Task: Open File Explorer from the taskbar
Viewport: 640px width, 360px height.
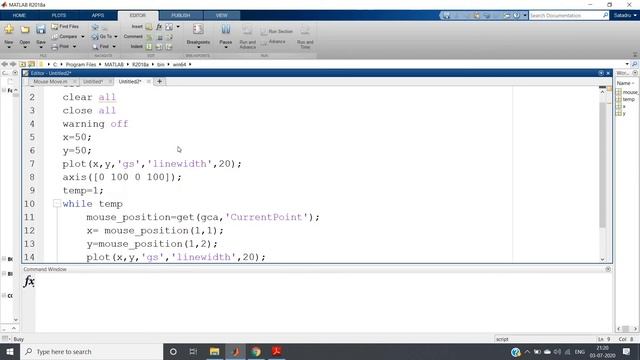Action: 214,351
